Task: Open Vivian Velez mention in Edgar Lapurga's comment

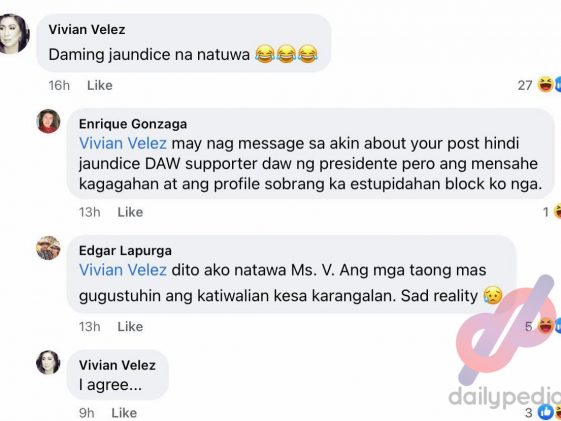Action: click(x=123, y=270)
